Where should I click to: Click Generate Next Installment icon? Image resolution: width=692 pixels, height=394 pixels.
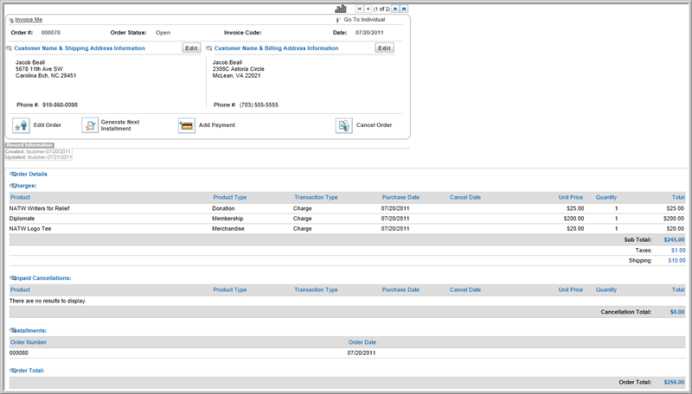(90, 125)
